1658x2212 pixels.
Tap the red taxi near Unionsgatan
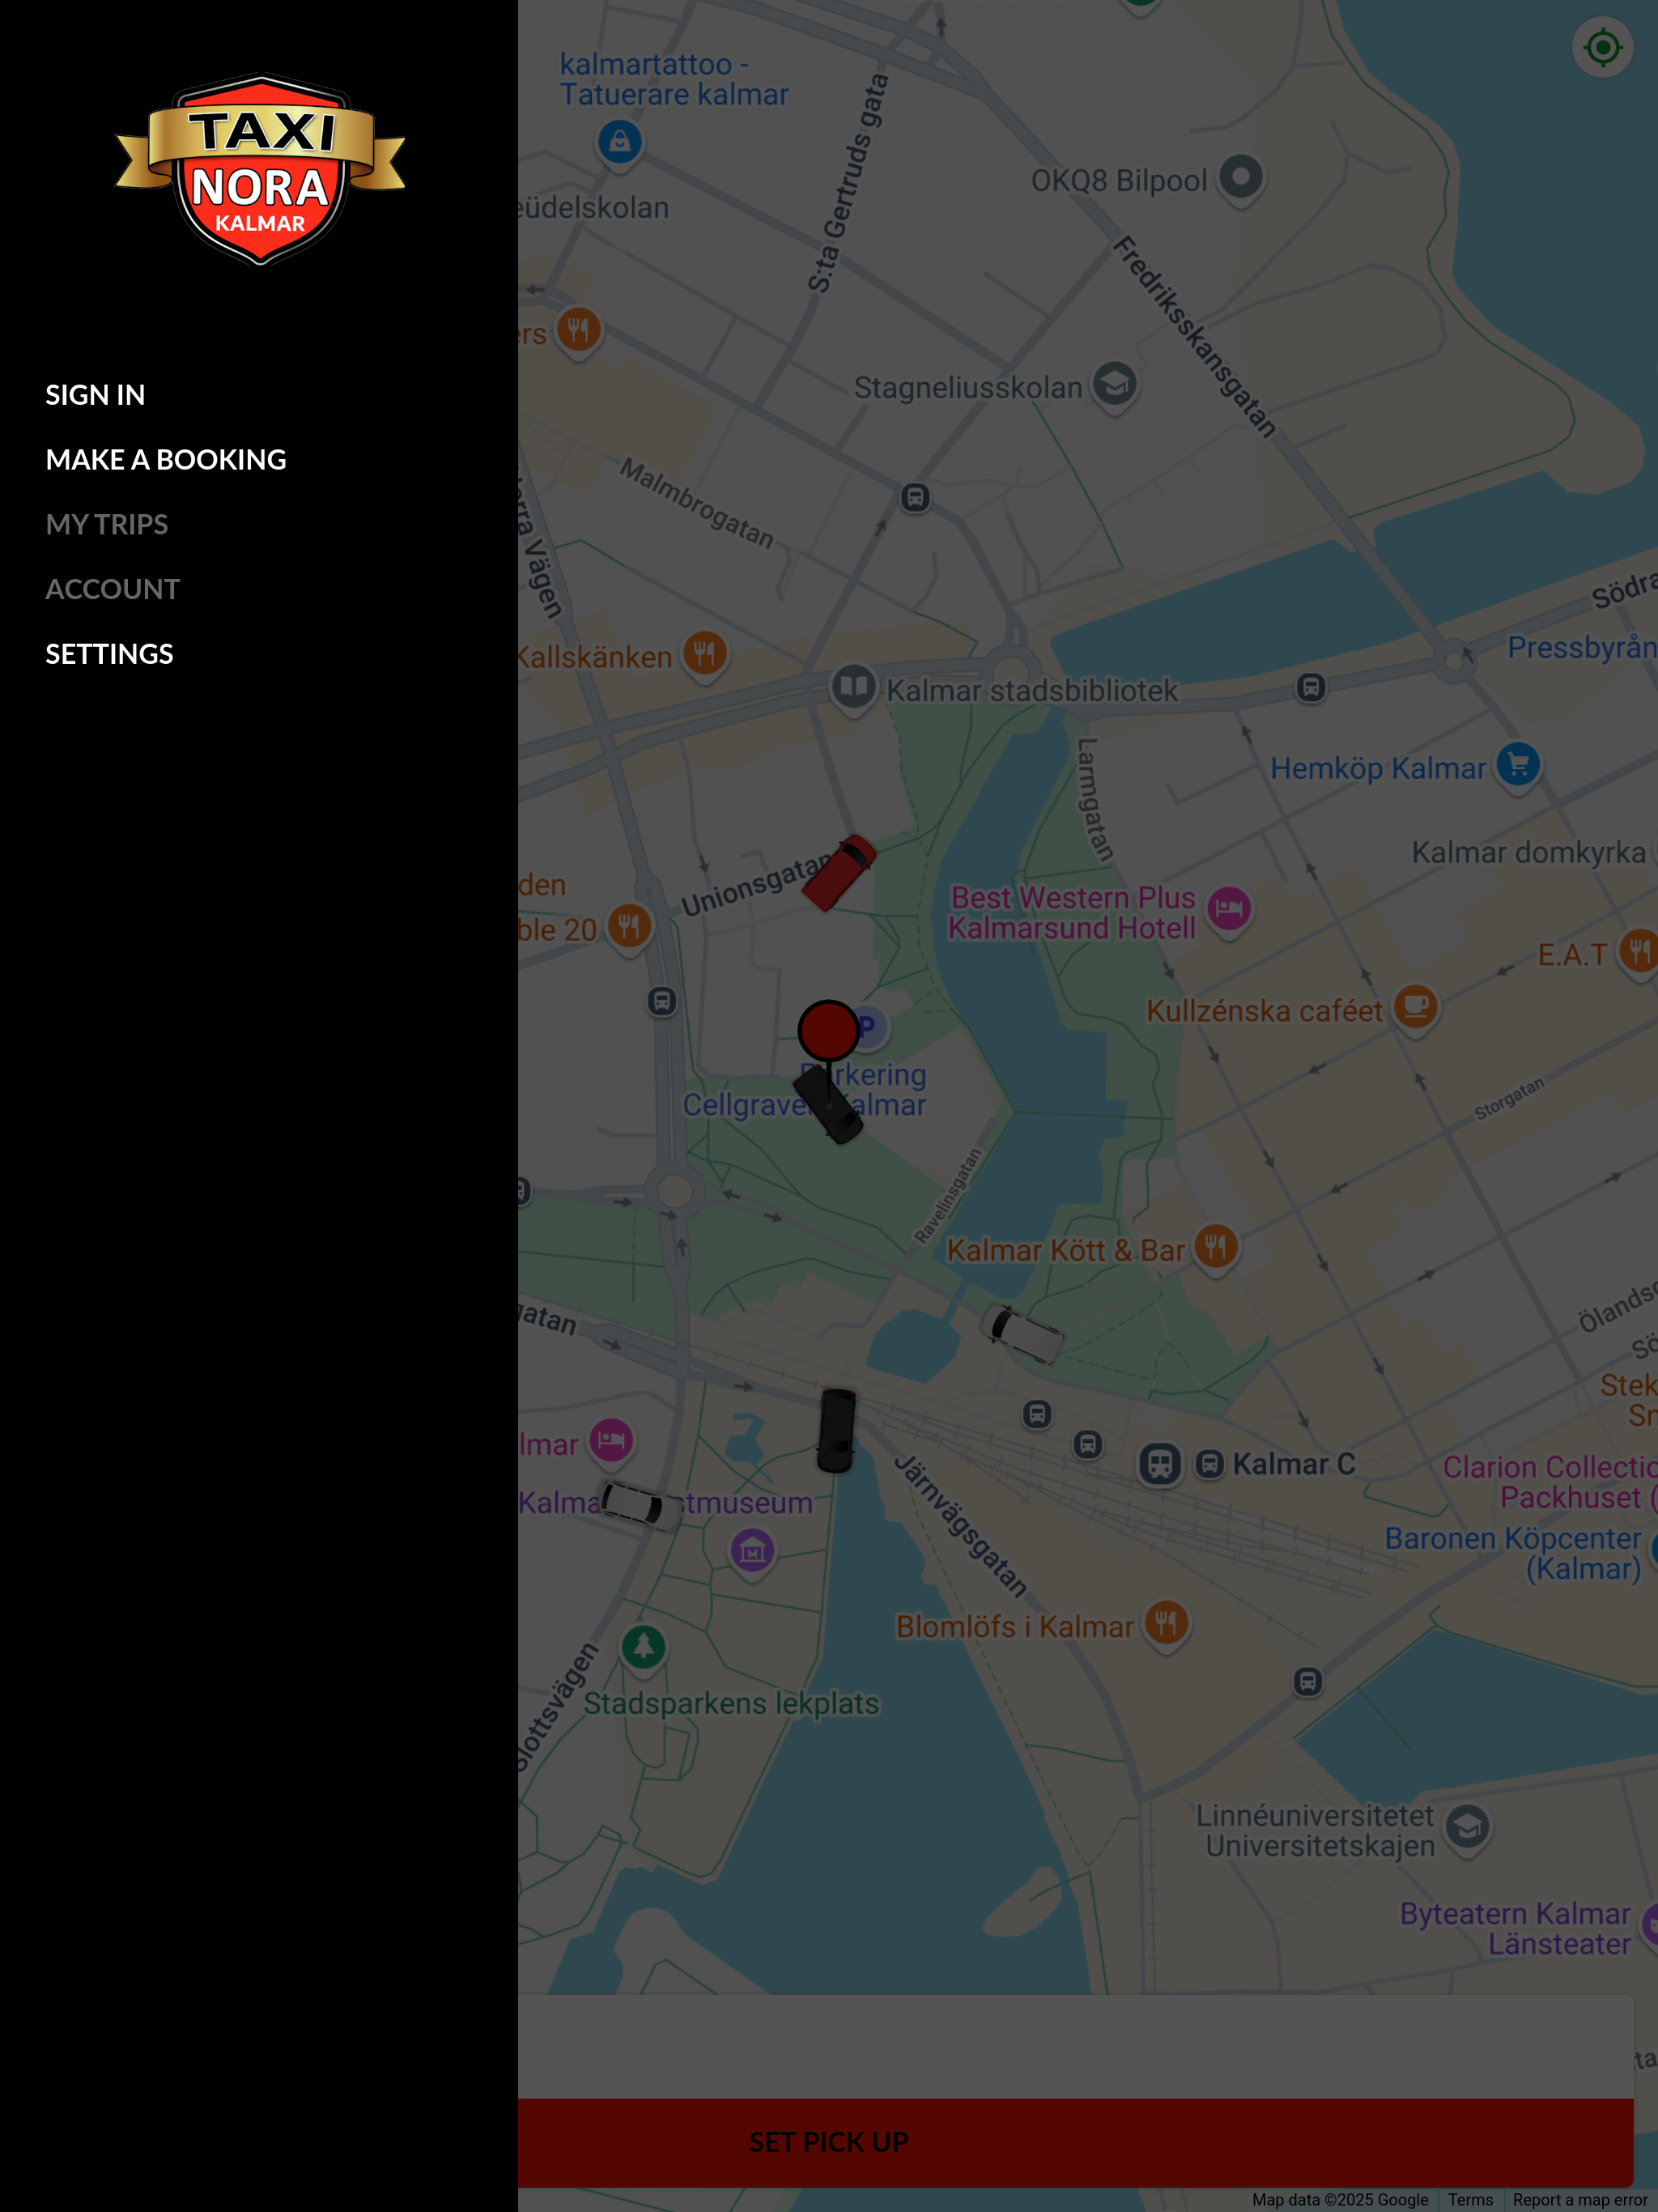coord(839,872)
